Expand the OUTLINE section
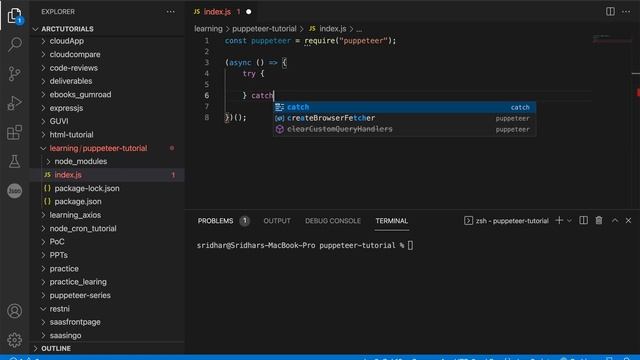Screen dimensions: 640x360 tap(56, 349)
